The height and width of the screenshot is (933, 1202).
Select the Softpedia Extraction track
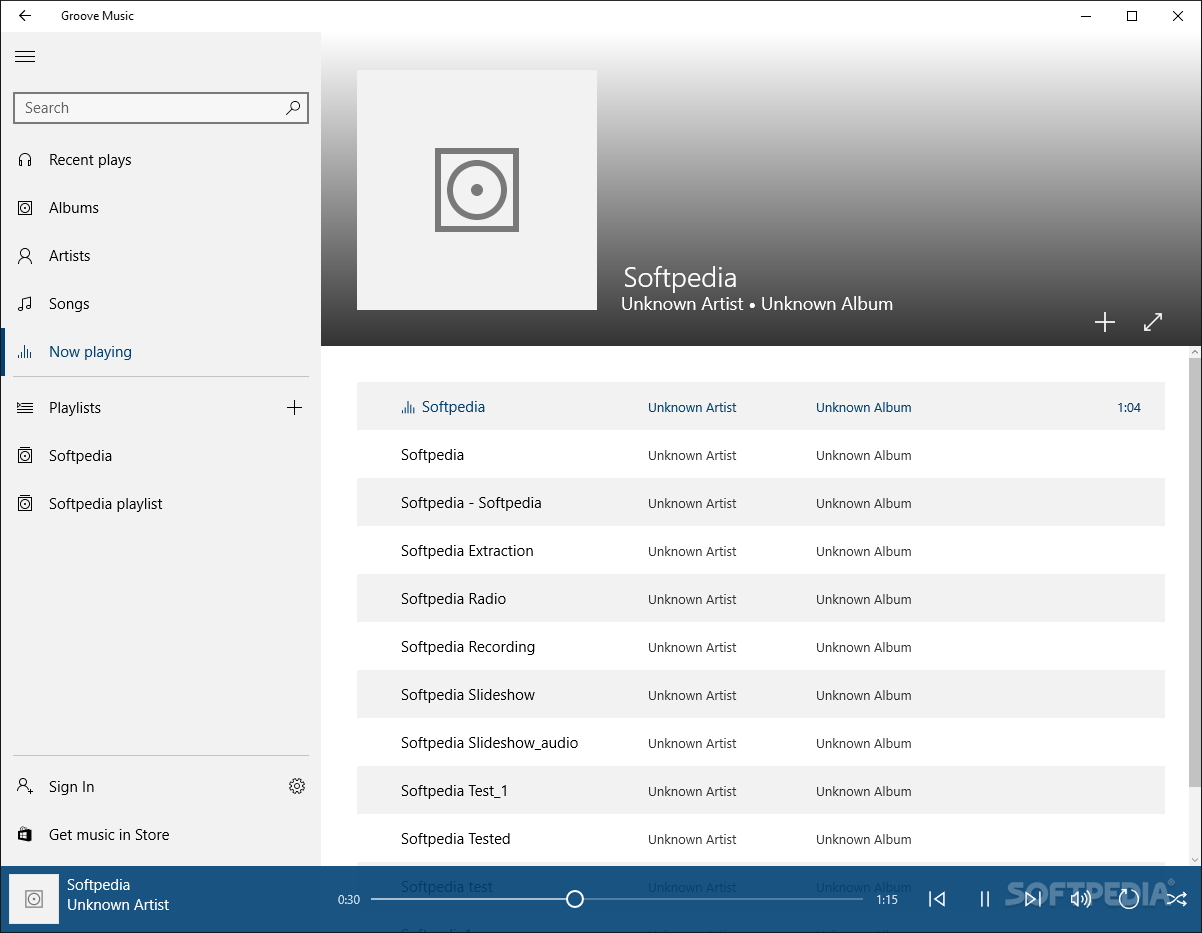tap(761, 551)
